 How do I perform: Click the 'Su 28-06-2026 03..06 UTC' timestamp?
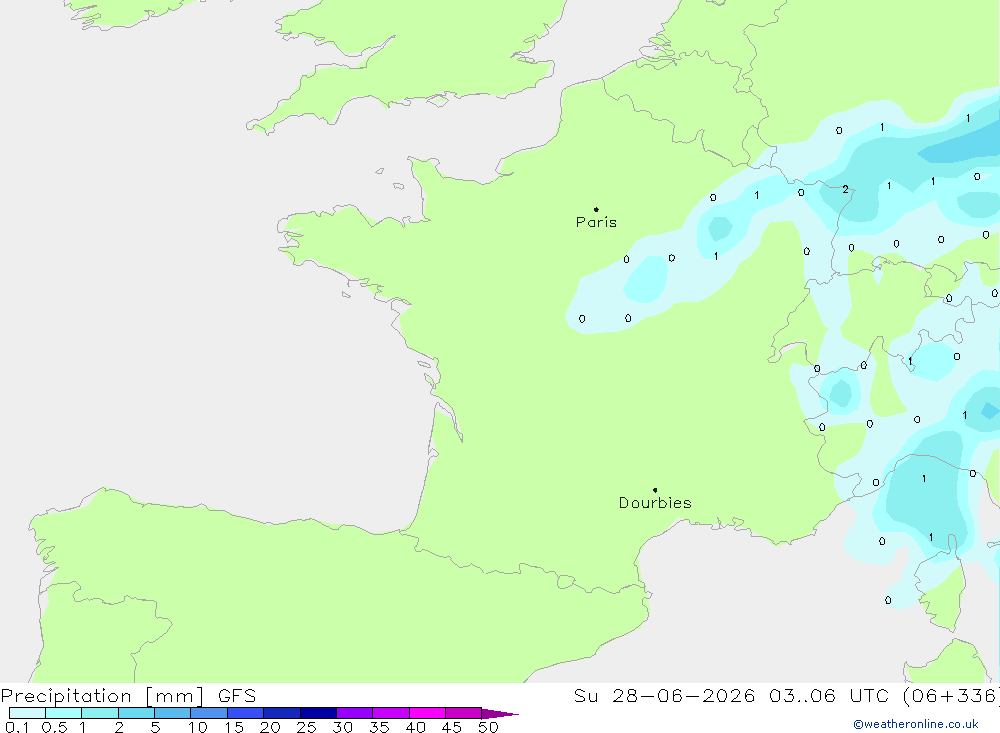[x=732, y=696]
